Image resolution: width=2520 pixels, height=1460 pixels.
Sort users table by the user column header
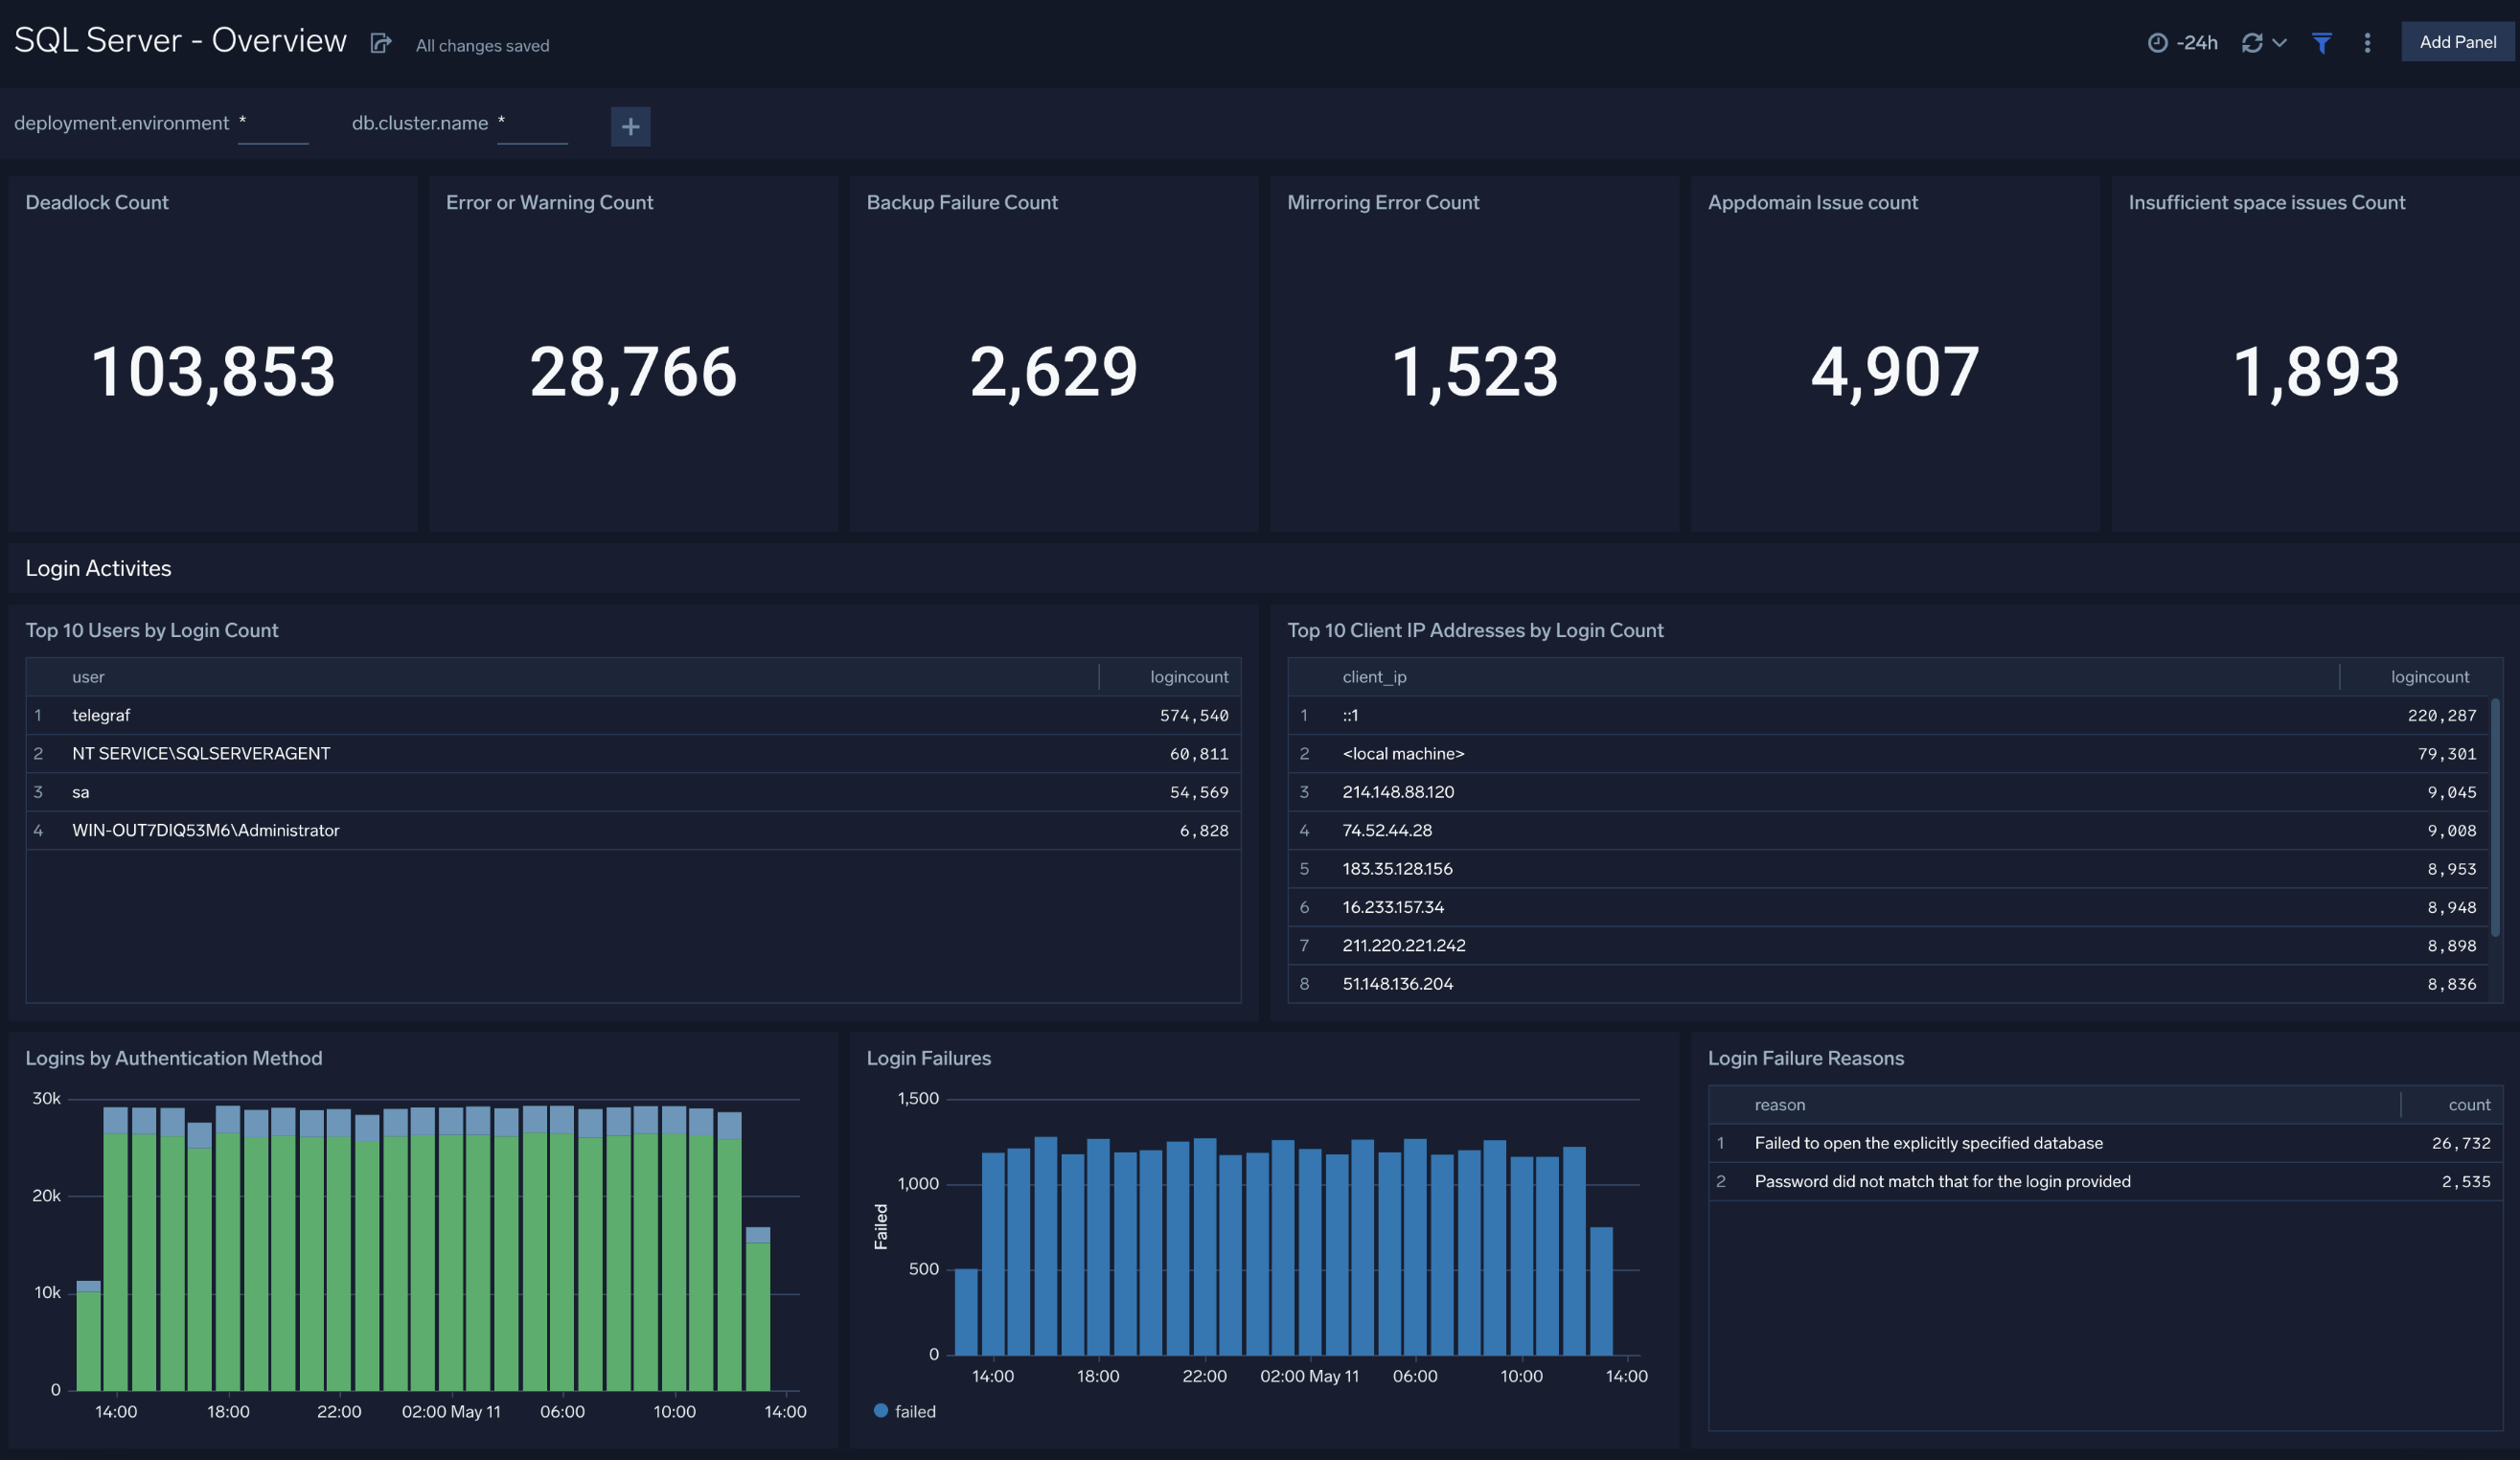[x=88, y=677]
